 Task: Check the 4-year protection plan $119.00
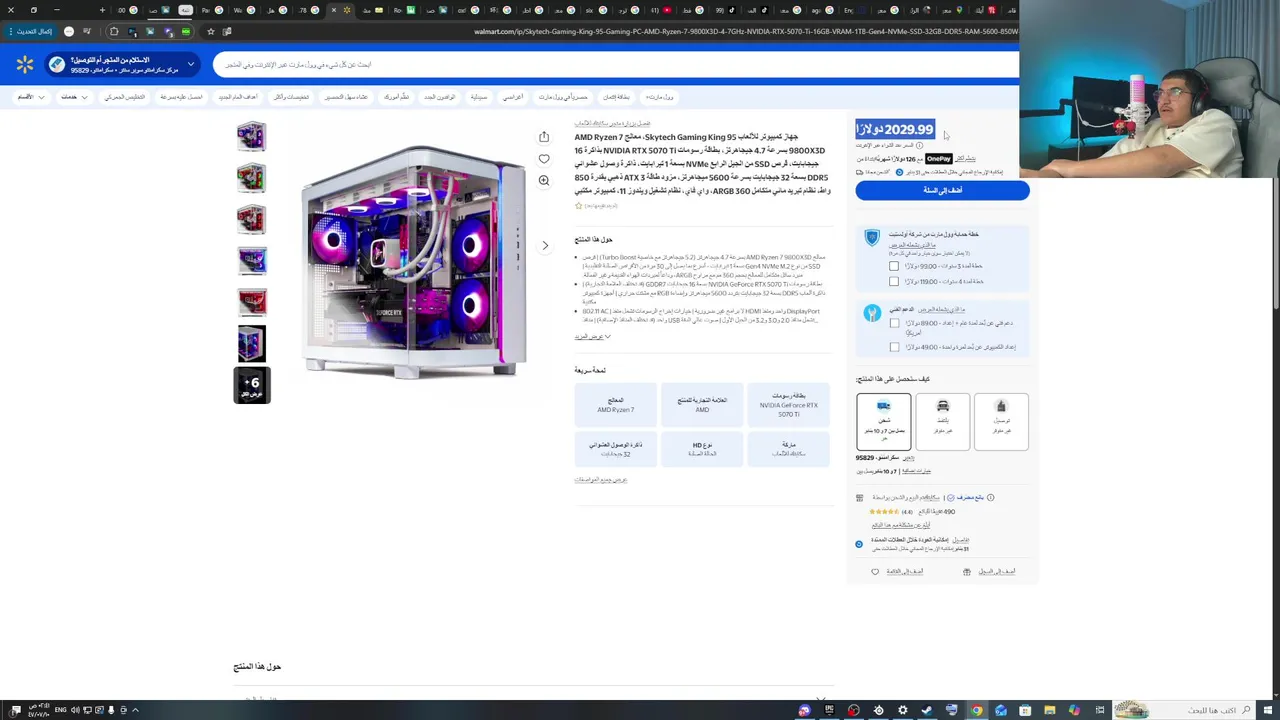[894, 282]
